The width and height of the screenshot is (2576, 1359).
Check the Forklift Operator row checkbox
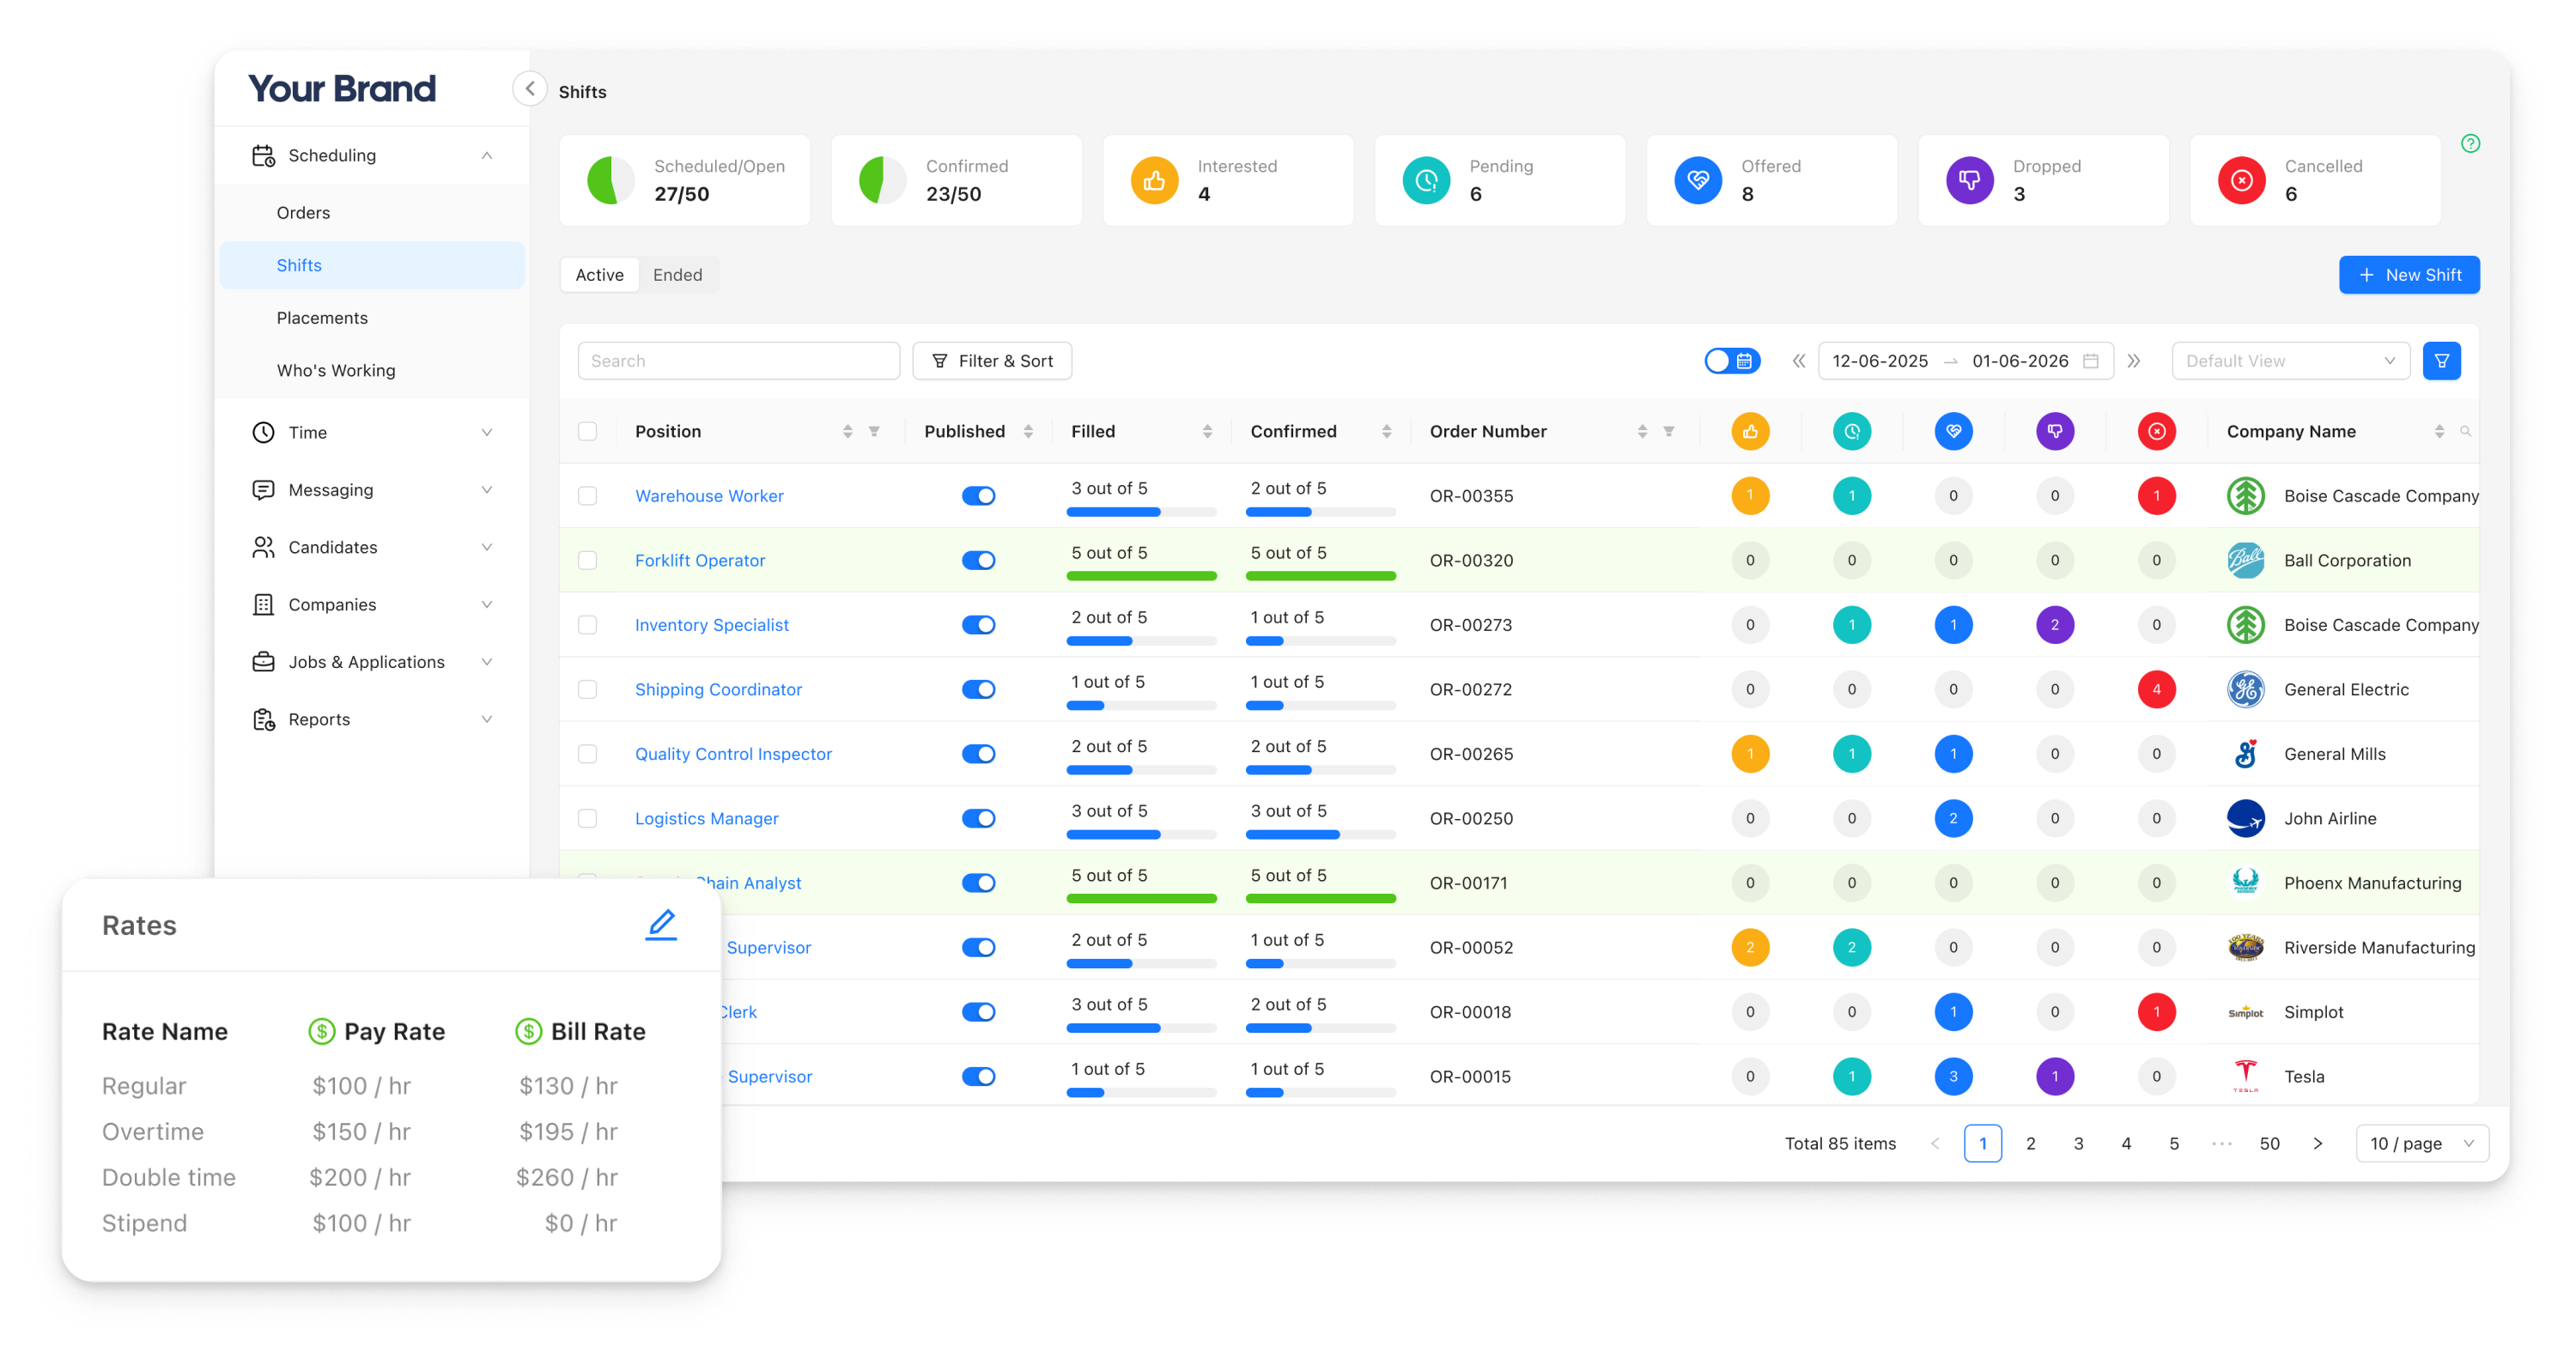pyautogui.click(x=587, y=560)
